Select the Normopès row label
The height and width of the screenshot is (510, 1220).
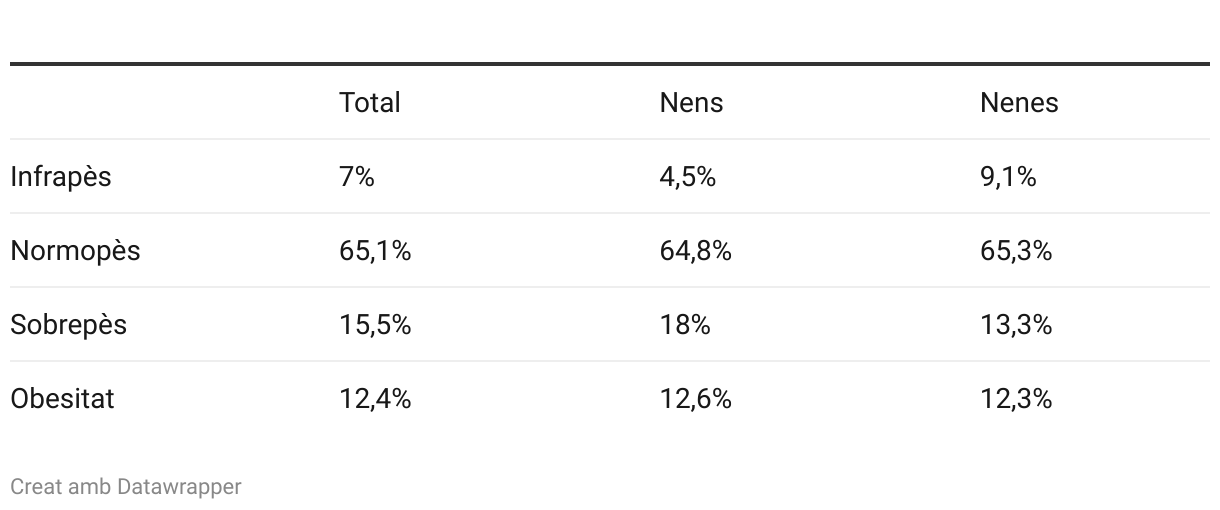point(75,251)
